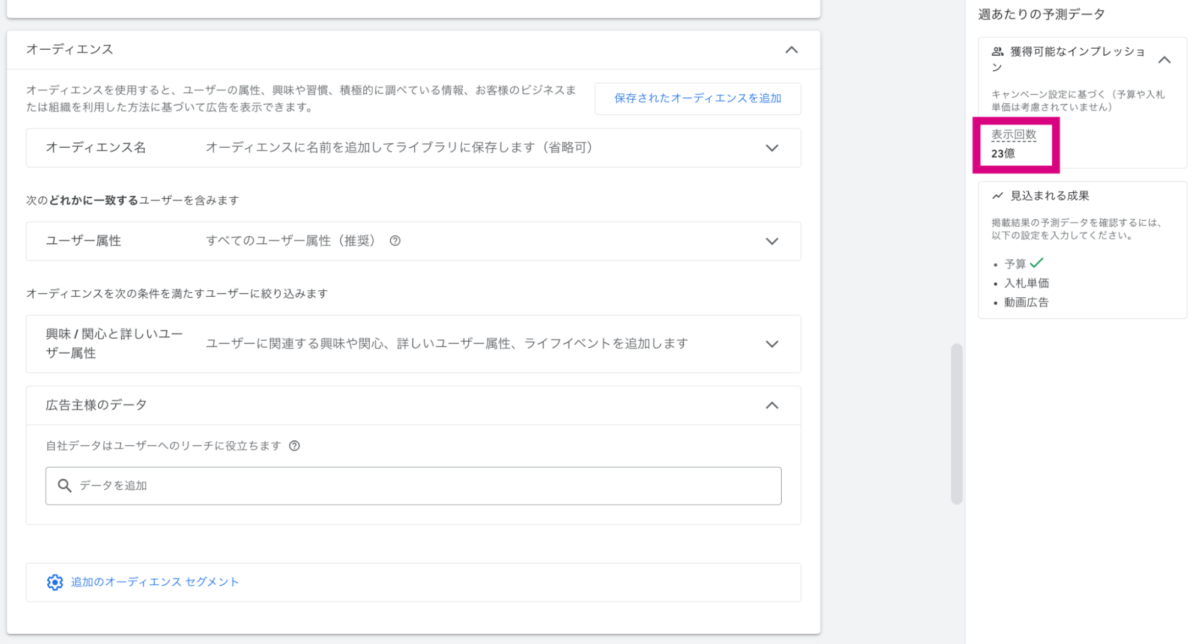Click 保存されたオーディエンスを追加 button
This screenshot has height=644, width=1200.
[697, 99]
